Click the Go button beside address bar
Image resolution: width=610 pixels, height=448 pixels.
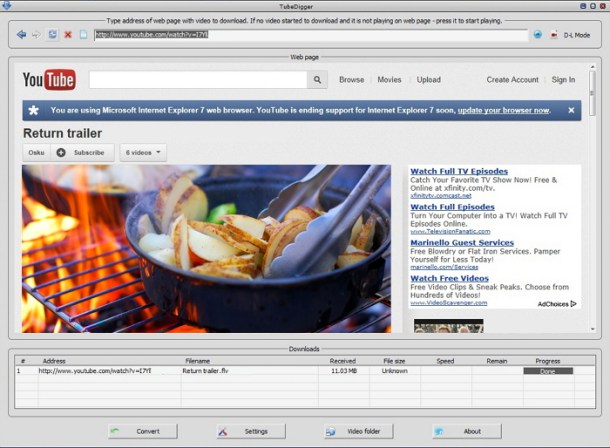pos(537,34)
